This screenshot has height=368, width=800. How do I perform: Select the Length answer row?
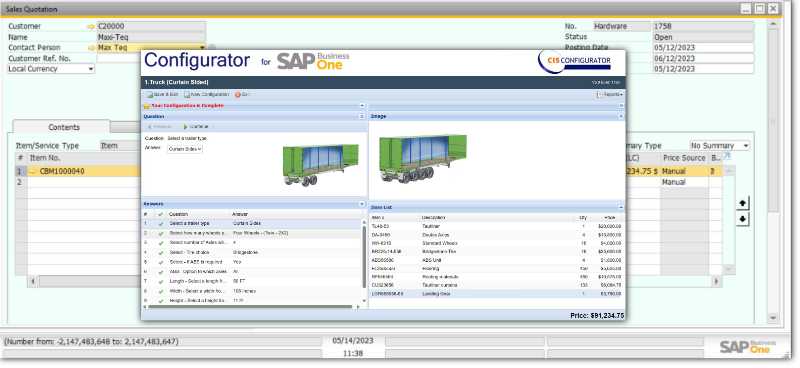[x=253, y=281]
